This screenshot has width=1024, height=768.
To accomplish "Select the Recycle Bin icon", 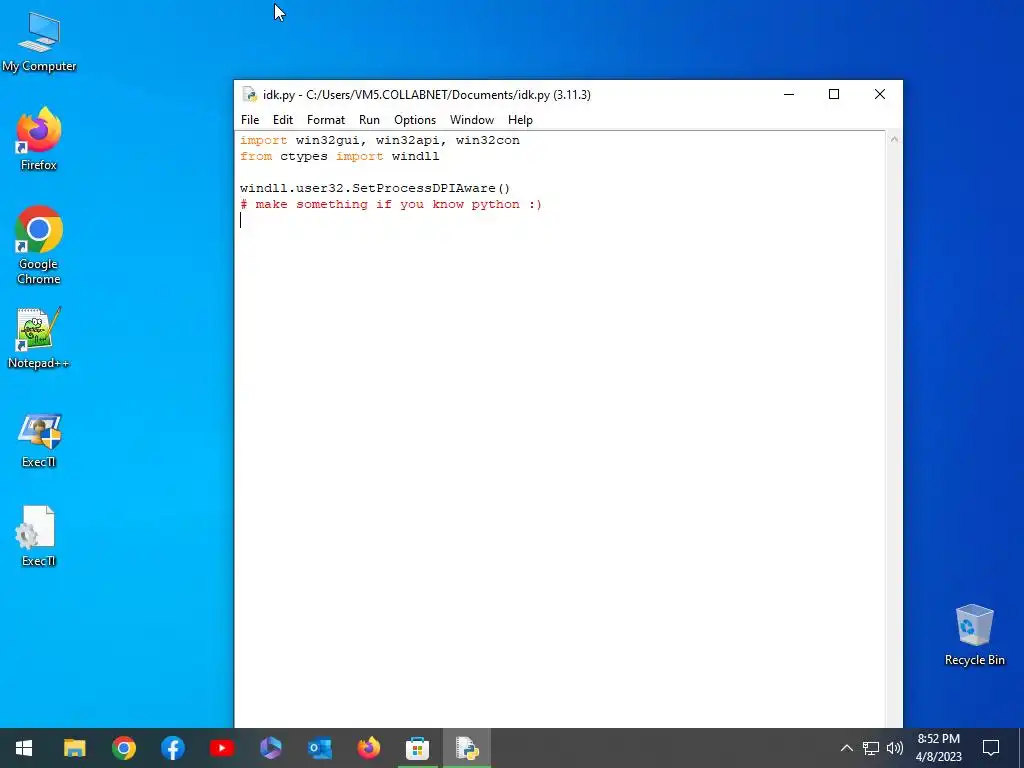I will click(974, 635).
